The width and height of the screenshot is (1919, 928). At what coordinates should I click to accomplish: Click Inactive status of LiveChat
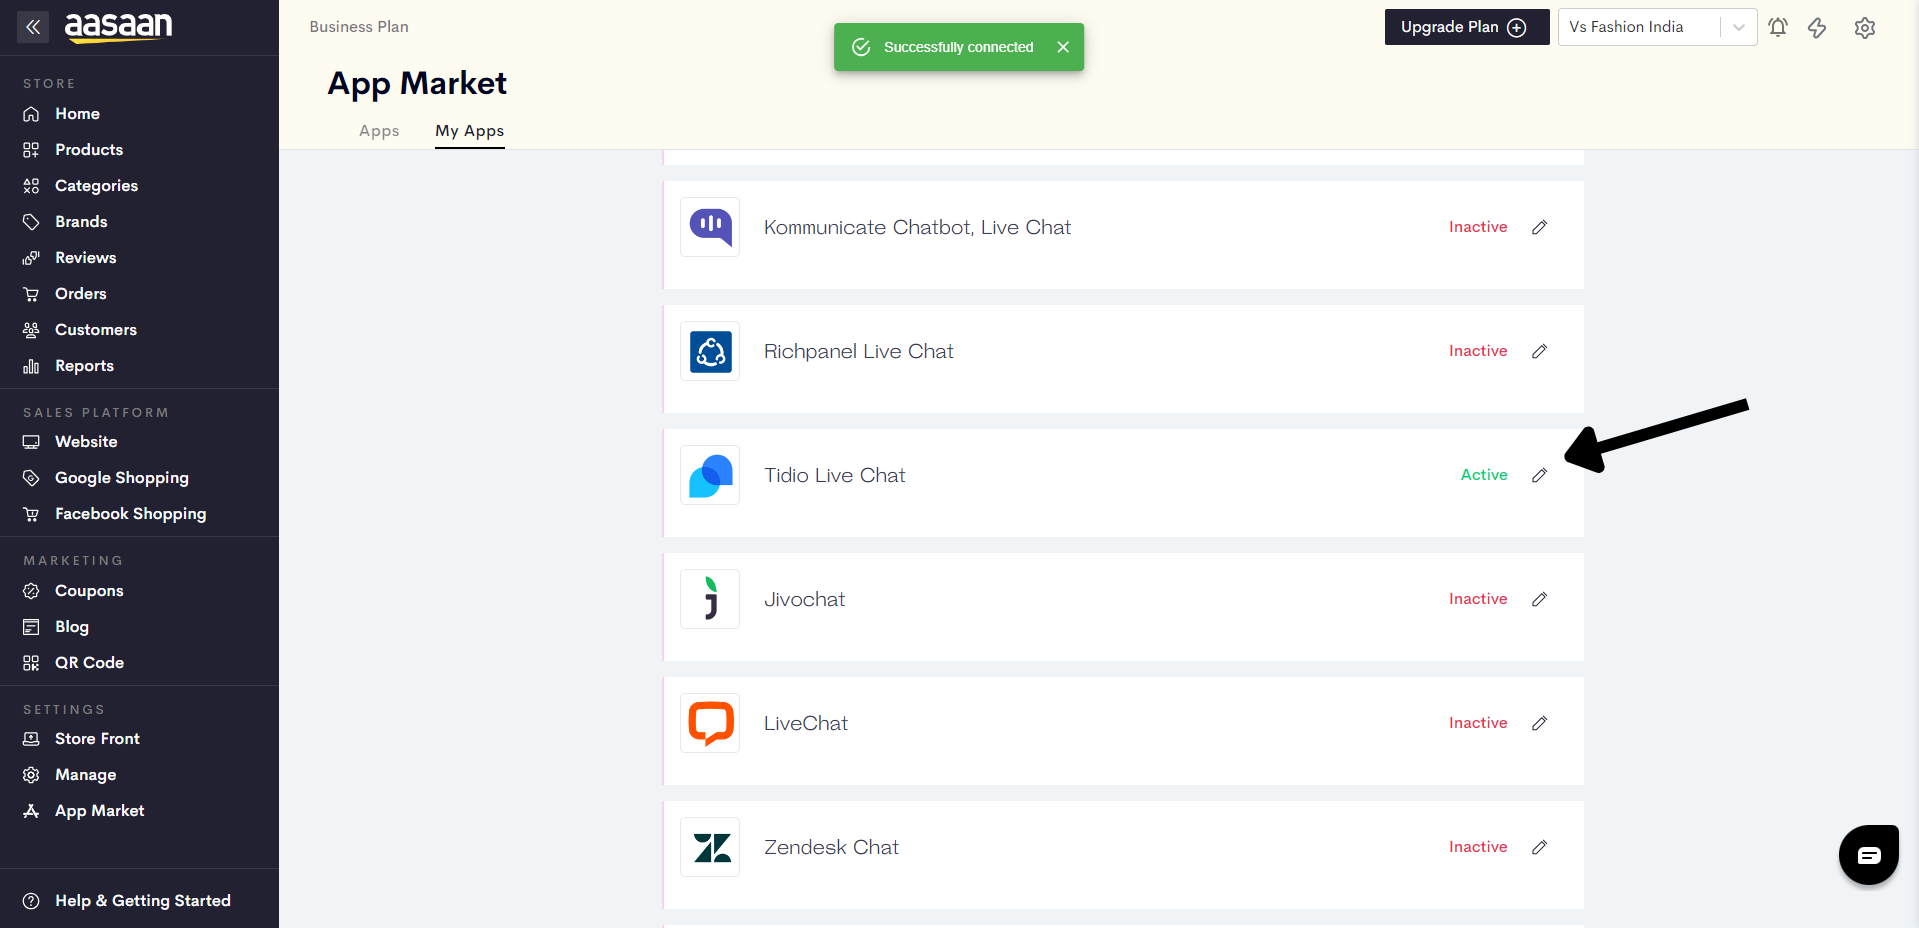coord(1478,723)
